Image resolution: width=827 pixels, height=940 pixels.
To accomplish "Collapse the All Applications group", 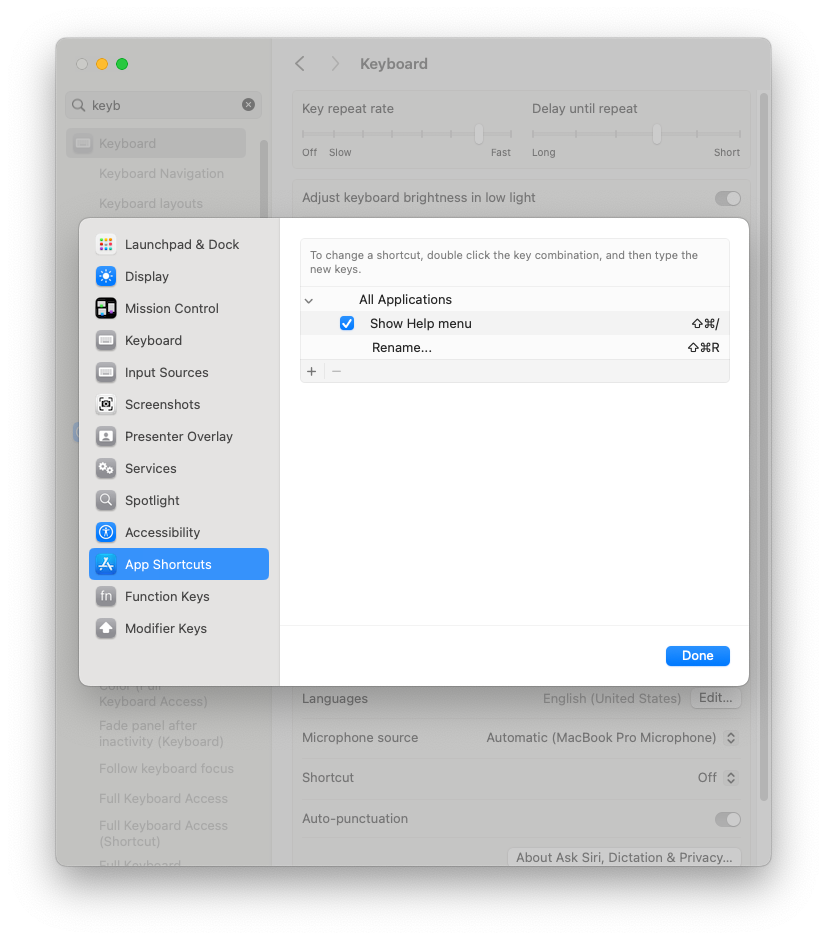I will (x=309, y=299).
